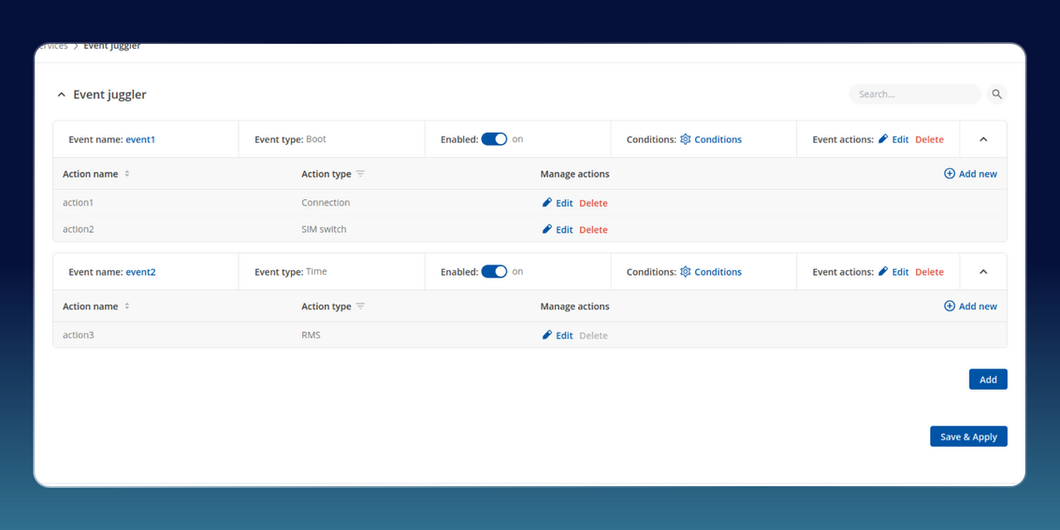
Task: Click the pencil Edit icon for action3
Action: pyautogui.click(x=547, y=336)
